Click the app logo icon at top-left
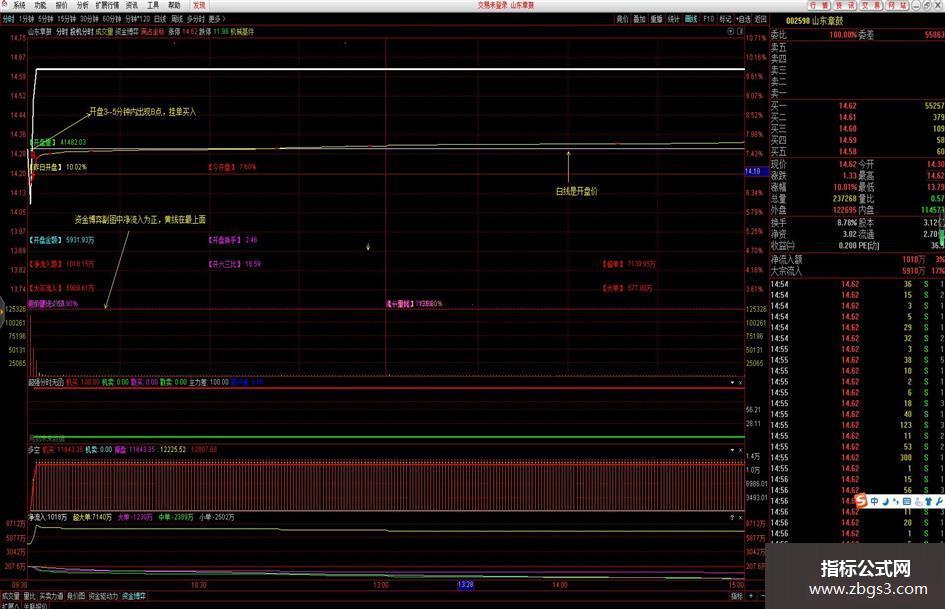 [4, 4]
